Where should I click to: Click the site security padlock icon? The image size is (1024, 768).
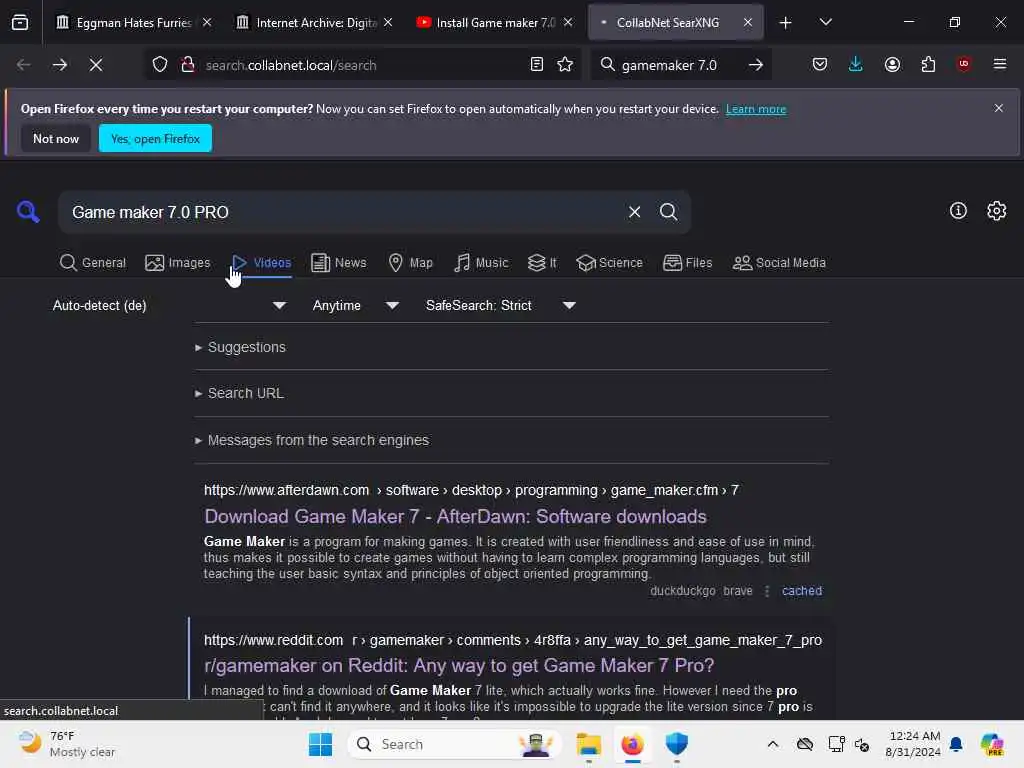tap(188, 65)
